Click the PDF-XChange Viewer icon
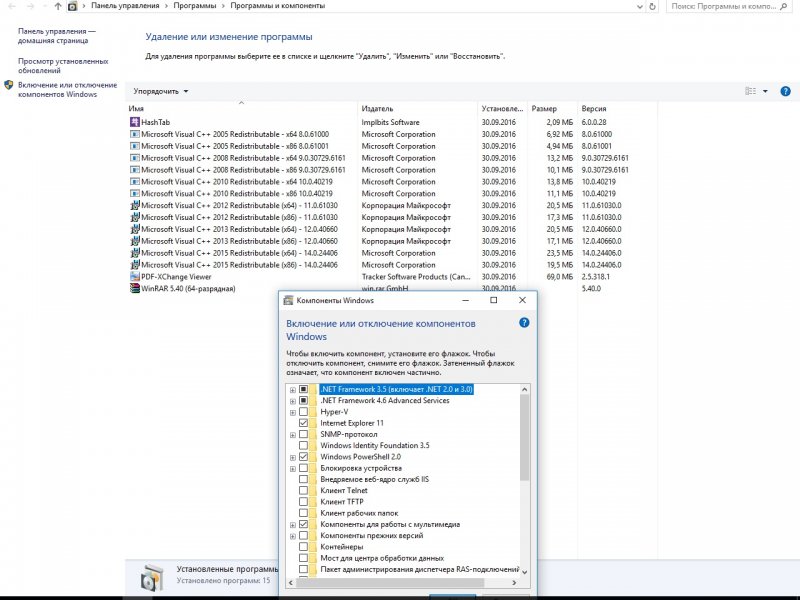Screen dimensions: 800x600 [x=135, y=277]
